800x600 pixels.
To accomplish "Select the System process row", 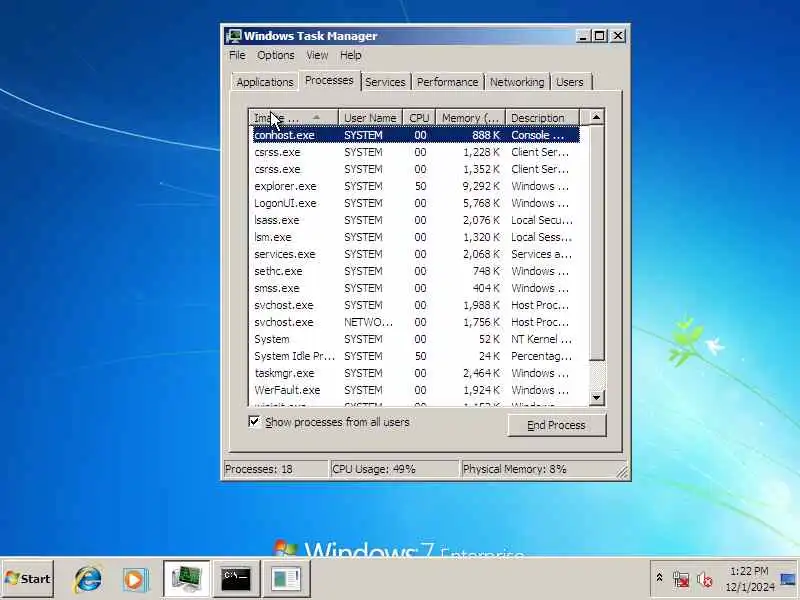I will point(416,339).
